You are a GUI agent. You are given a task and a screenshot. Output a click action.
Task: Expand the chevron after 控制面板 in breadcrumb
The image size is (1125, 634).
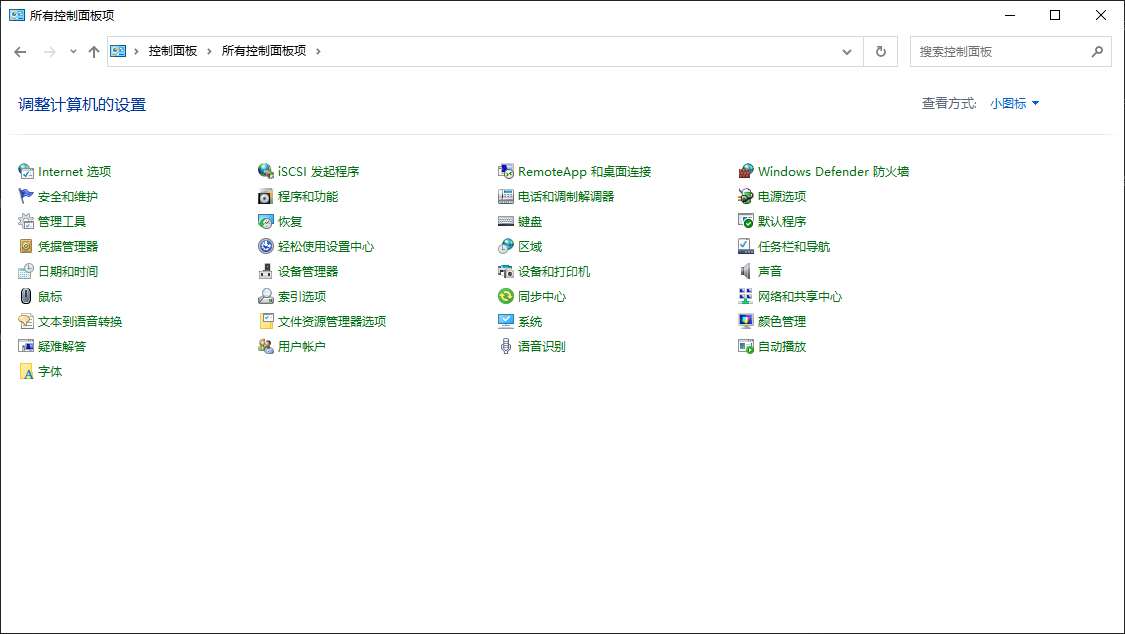click(x=210, y=51)
